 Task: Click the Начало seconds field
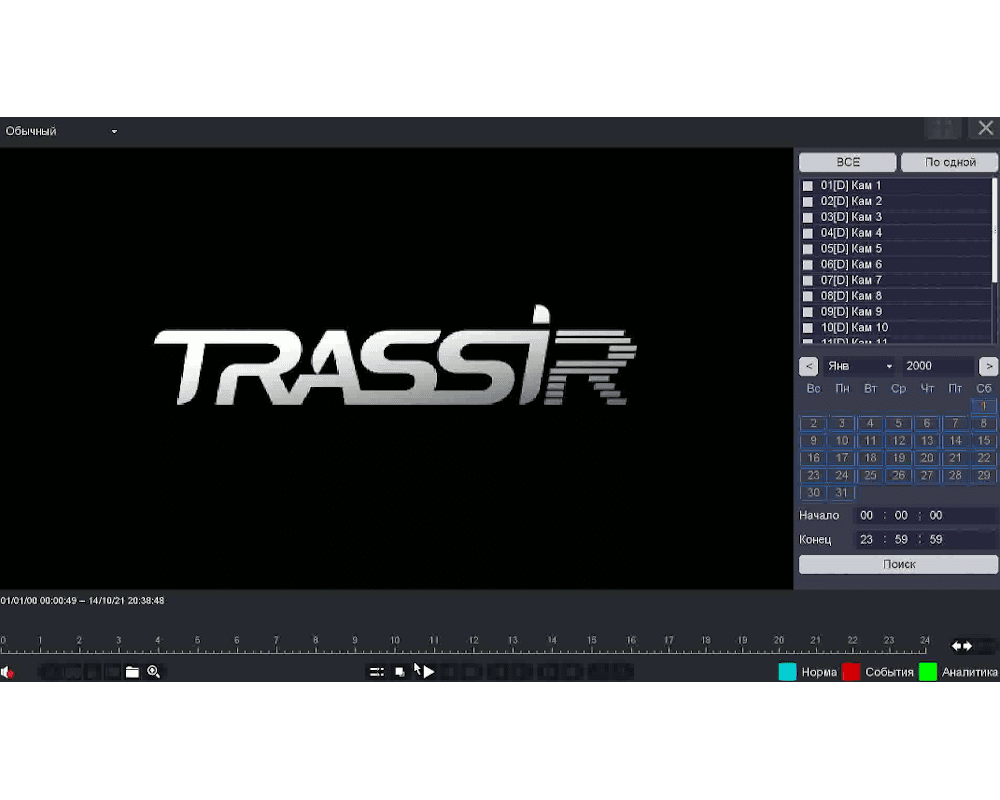[x=936, y=515]
